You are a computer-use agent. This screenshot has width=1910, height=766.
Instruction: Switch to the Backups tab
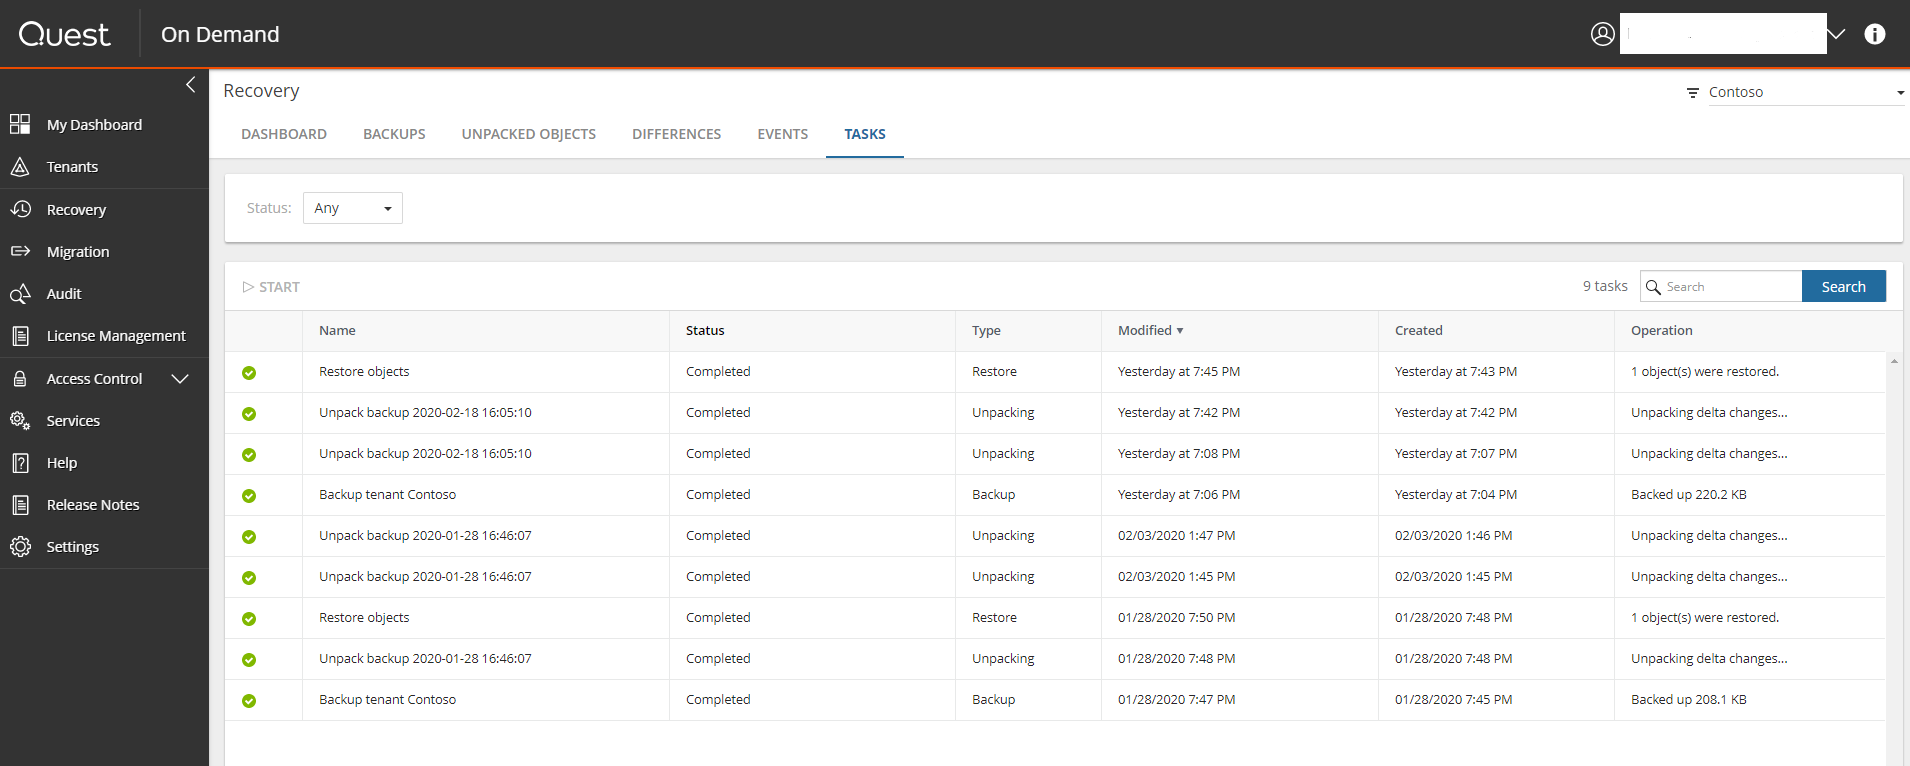pyautogui.click(x=394, y=134)
